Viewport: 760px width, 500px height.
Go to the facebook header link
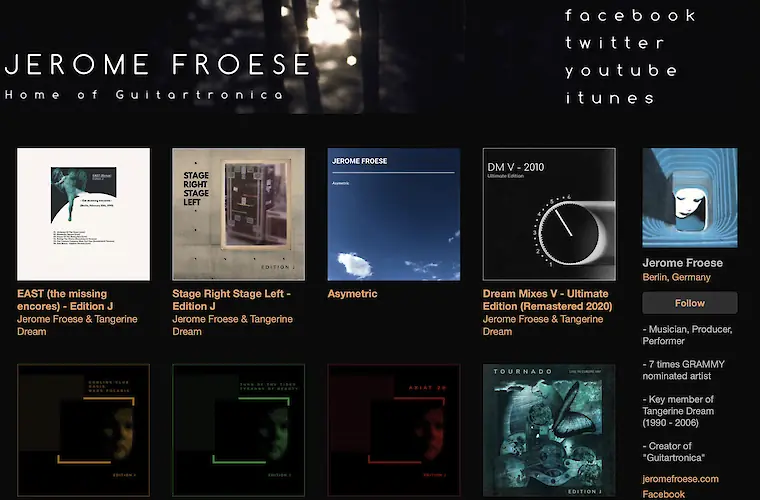pos(630,16)
